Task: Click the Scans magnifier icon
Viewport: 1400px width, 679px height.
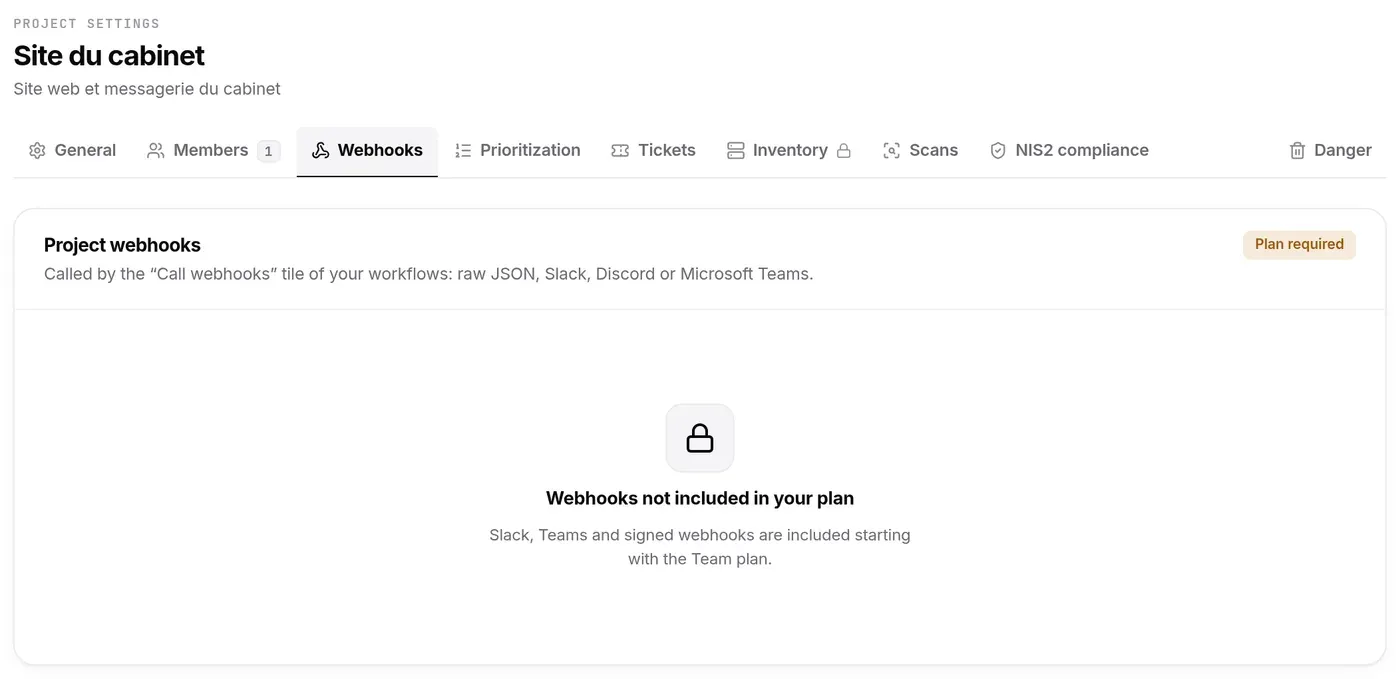Action: click(892, 151)
